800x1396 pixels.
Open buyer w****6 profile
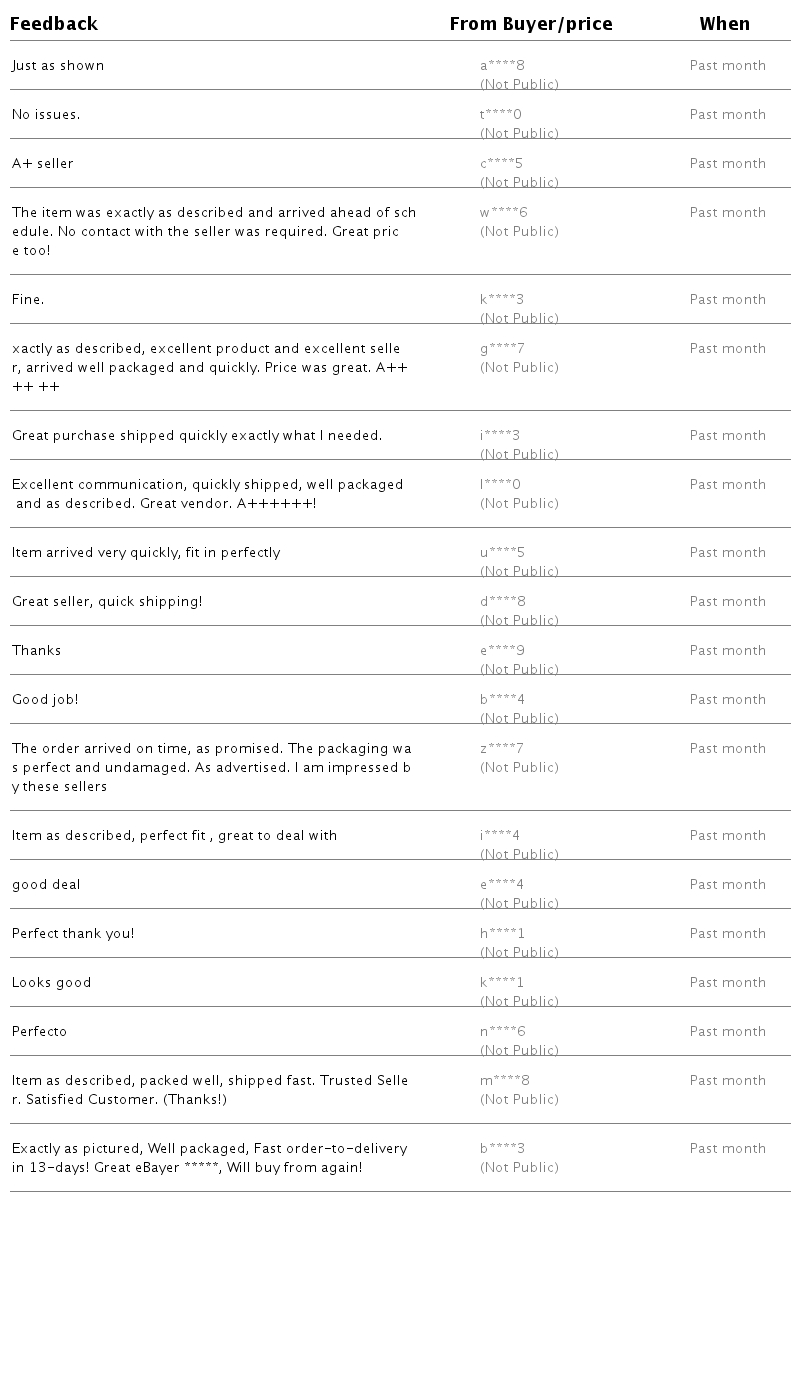[503, 213]
